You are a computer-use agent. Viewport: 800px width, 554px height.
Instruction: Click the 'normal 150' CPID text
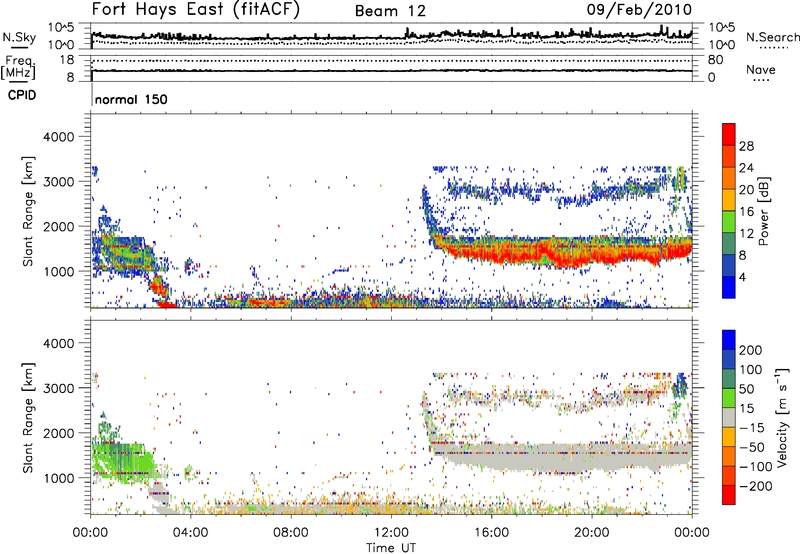(x=131, y=99)
